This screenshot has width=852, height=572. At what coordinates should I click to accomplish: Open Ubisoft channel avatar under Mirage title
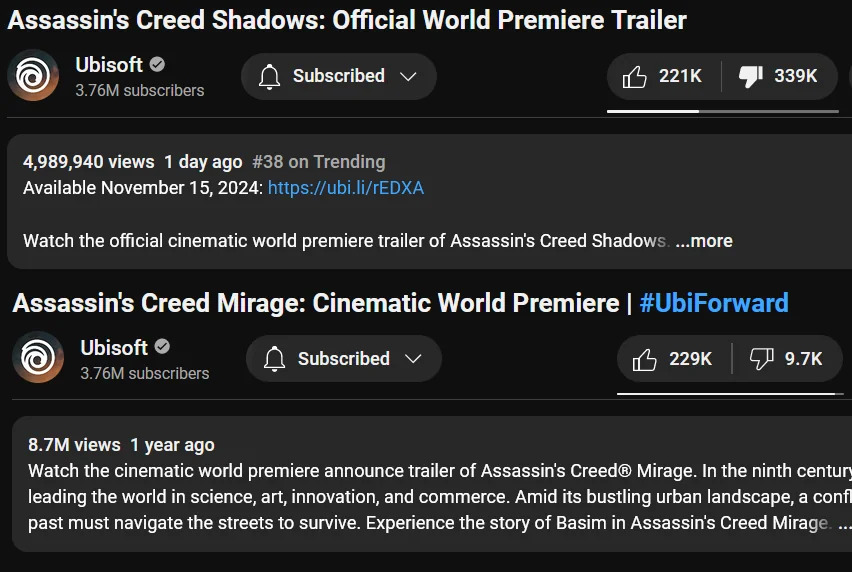pyautogui.click(x=38, y=357)
